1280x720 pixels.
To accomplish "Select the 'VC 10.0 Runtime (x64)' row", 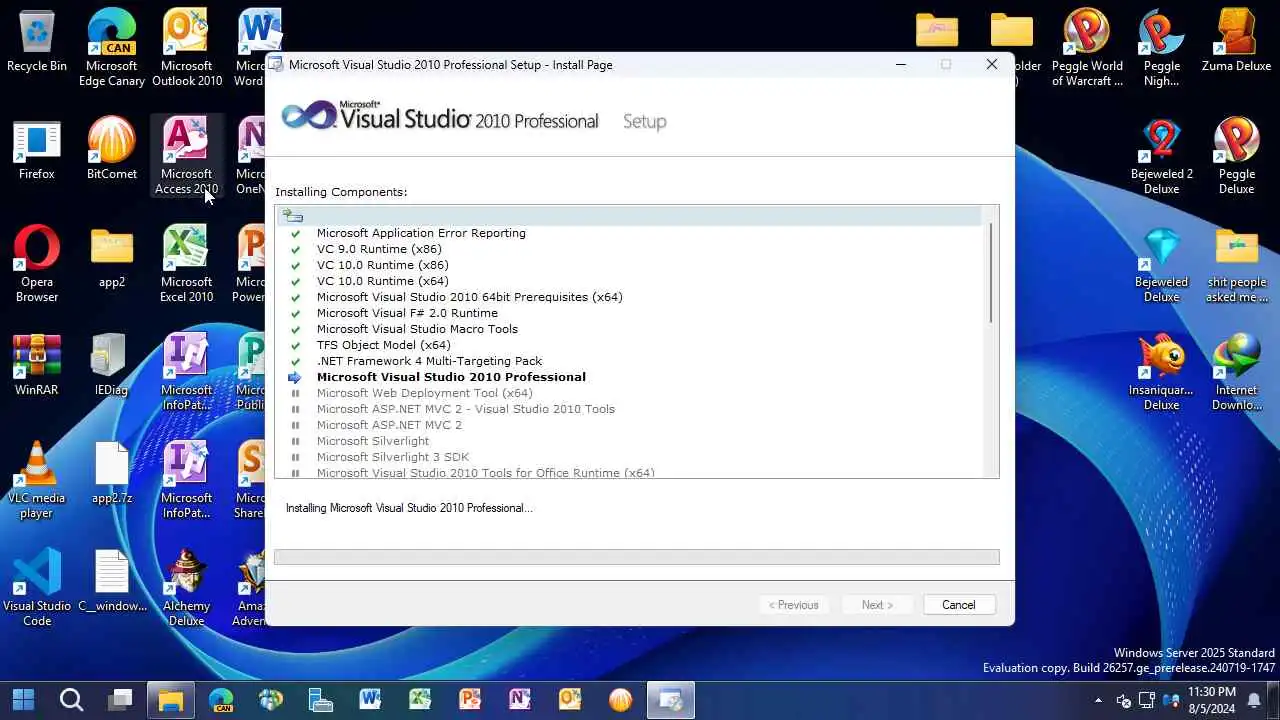I will click(x=382, y=281).
